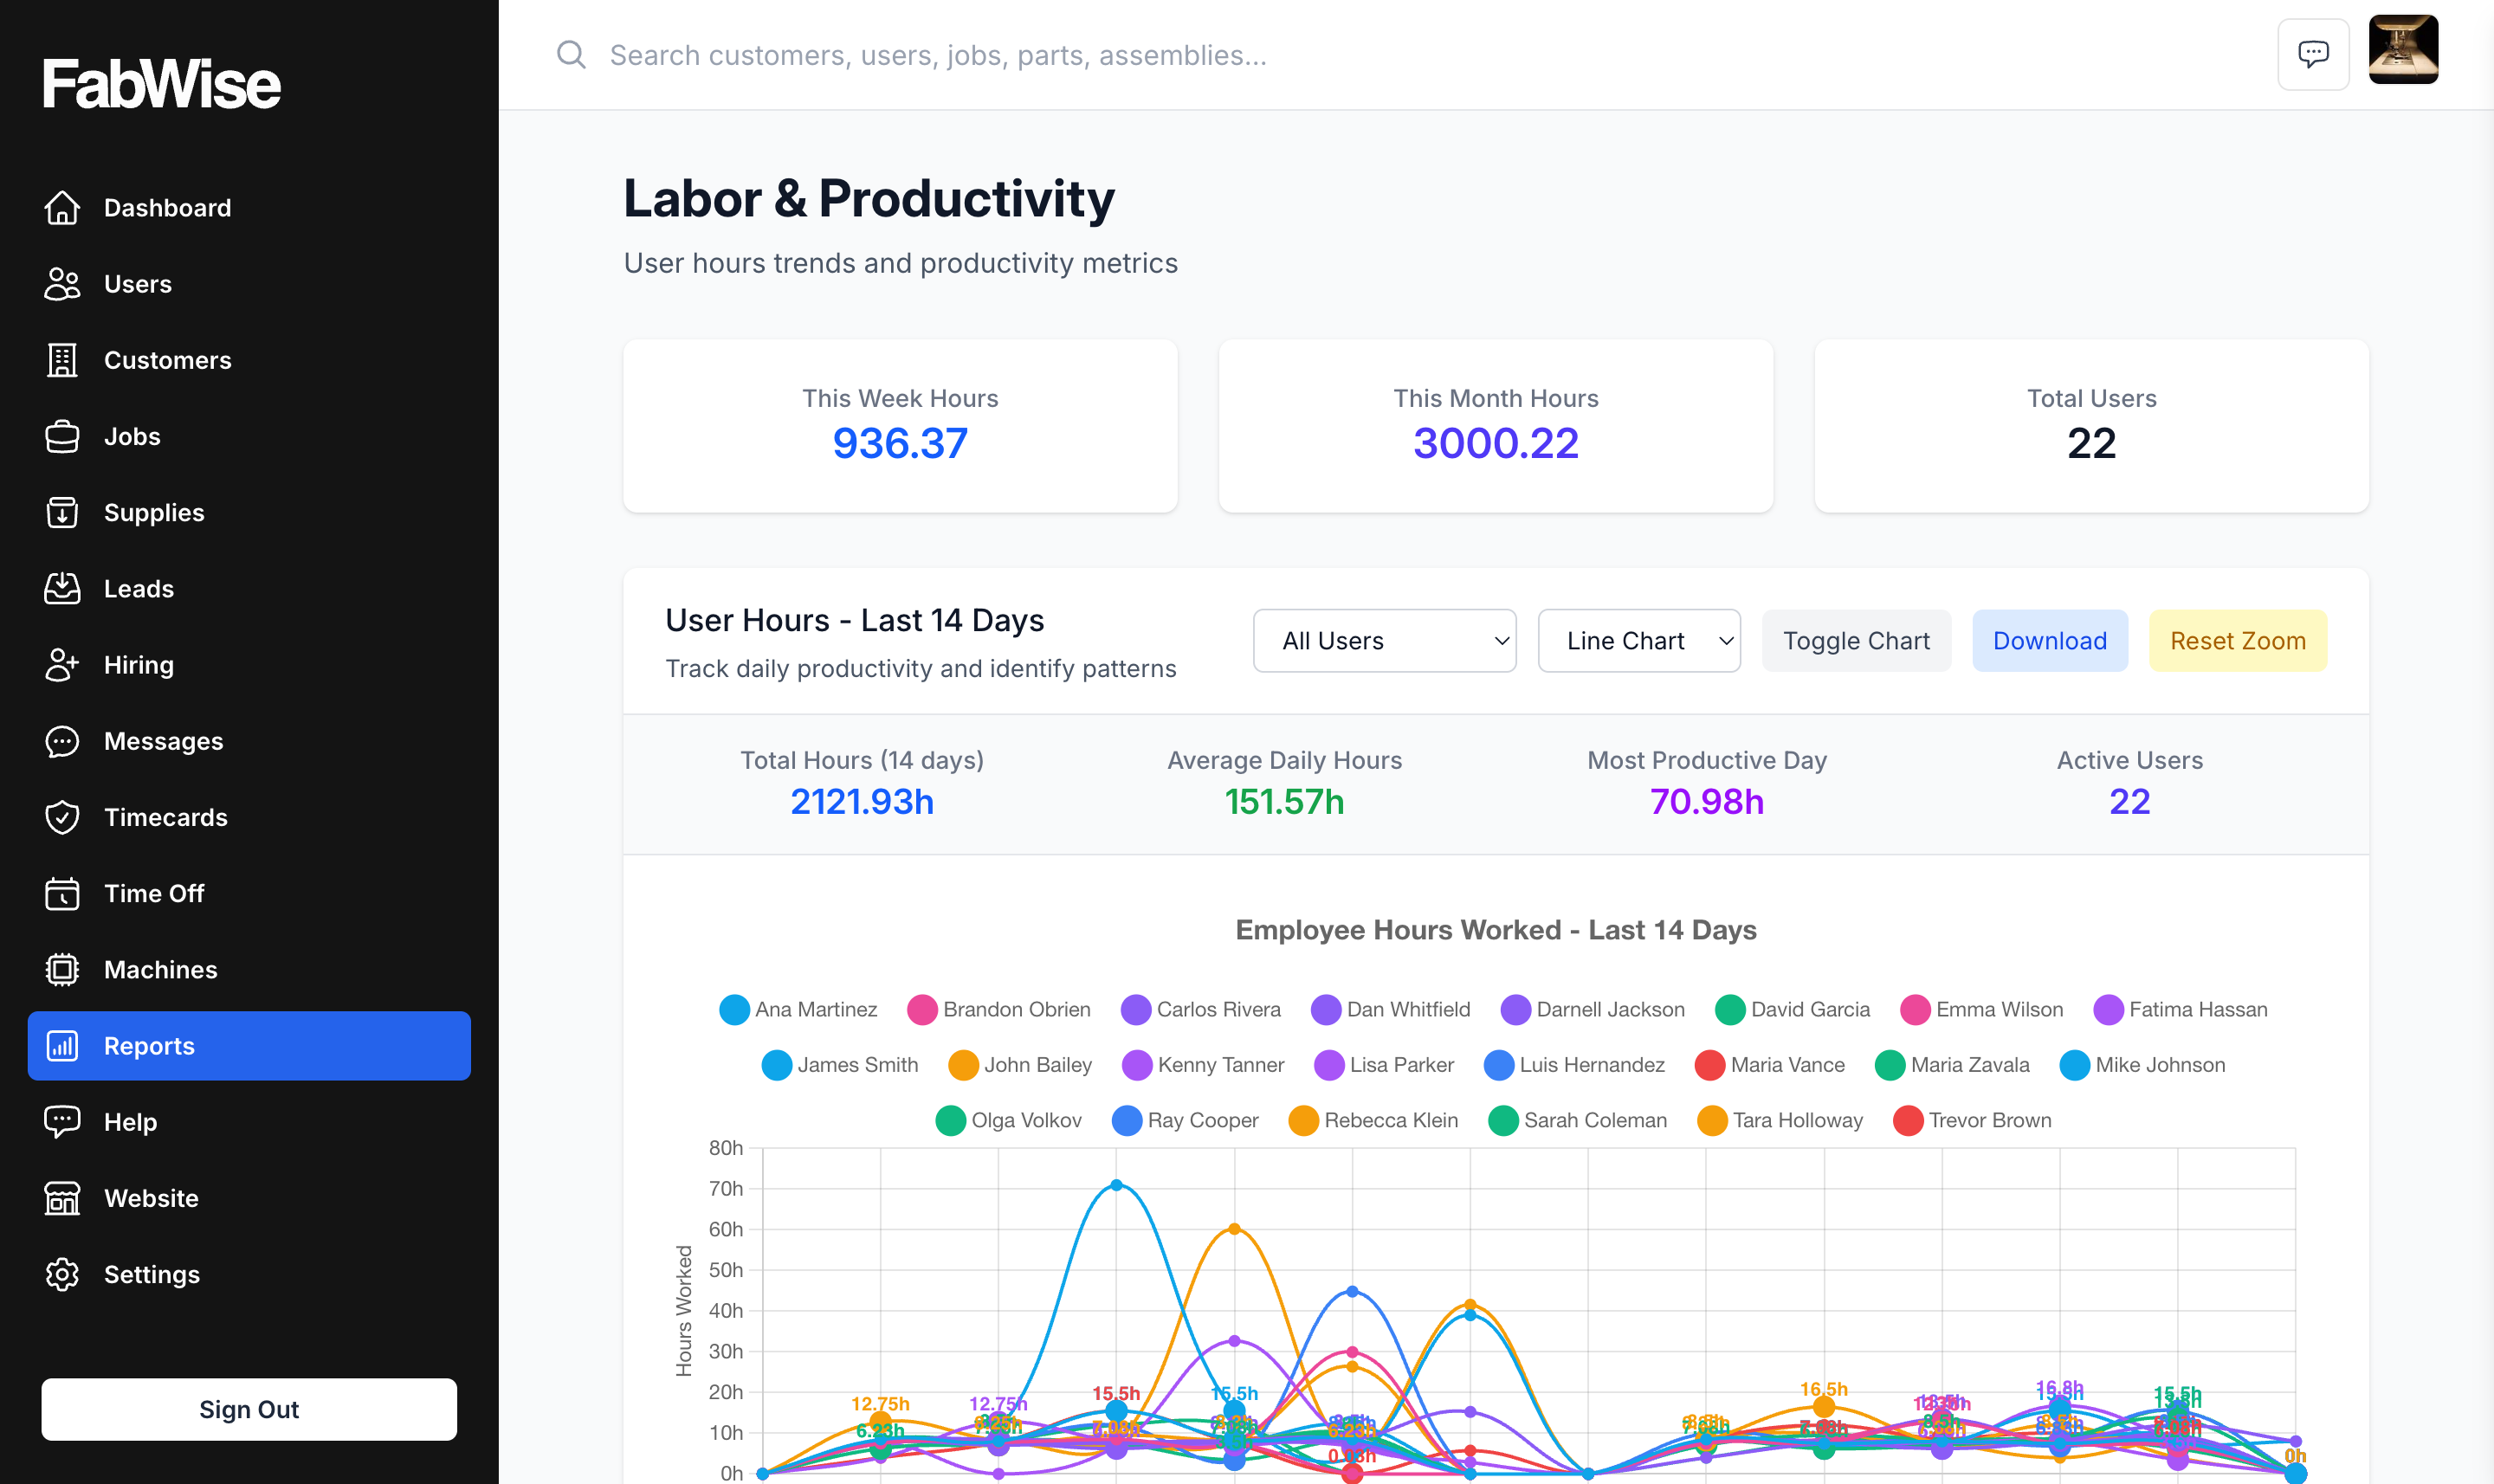
Task: Click the Hiring add-person icon
Action: [x=62, y=665]
